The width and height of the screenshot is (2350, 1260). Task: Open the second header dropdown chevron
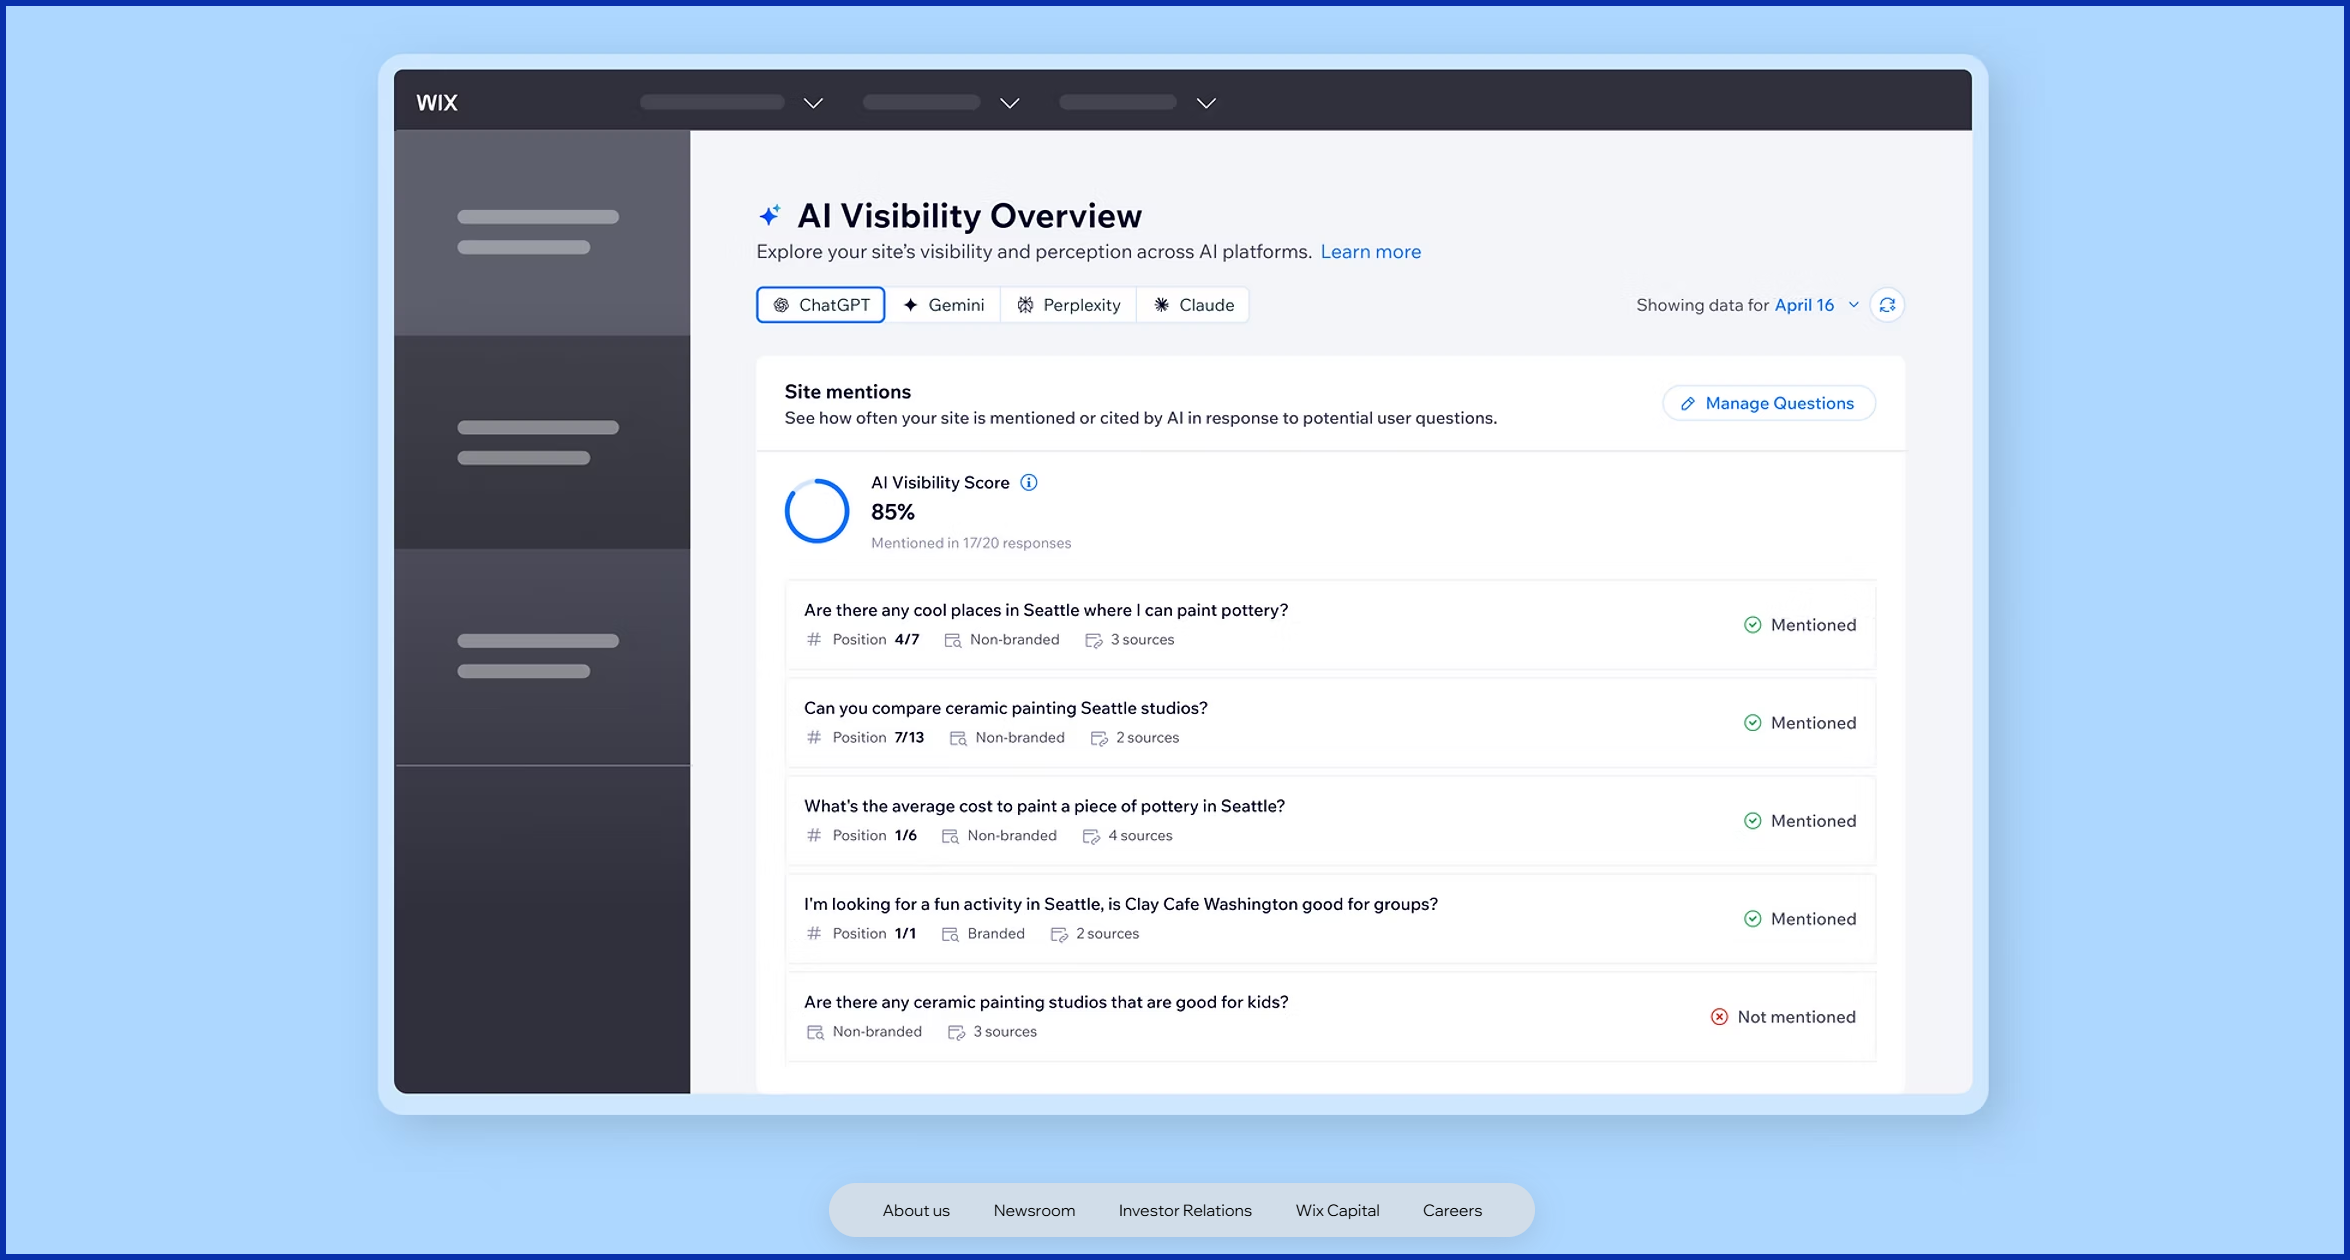coord(1010,103)
